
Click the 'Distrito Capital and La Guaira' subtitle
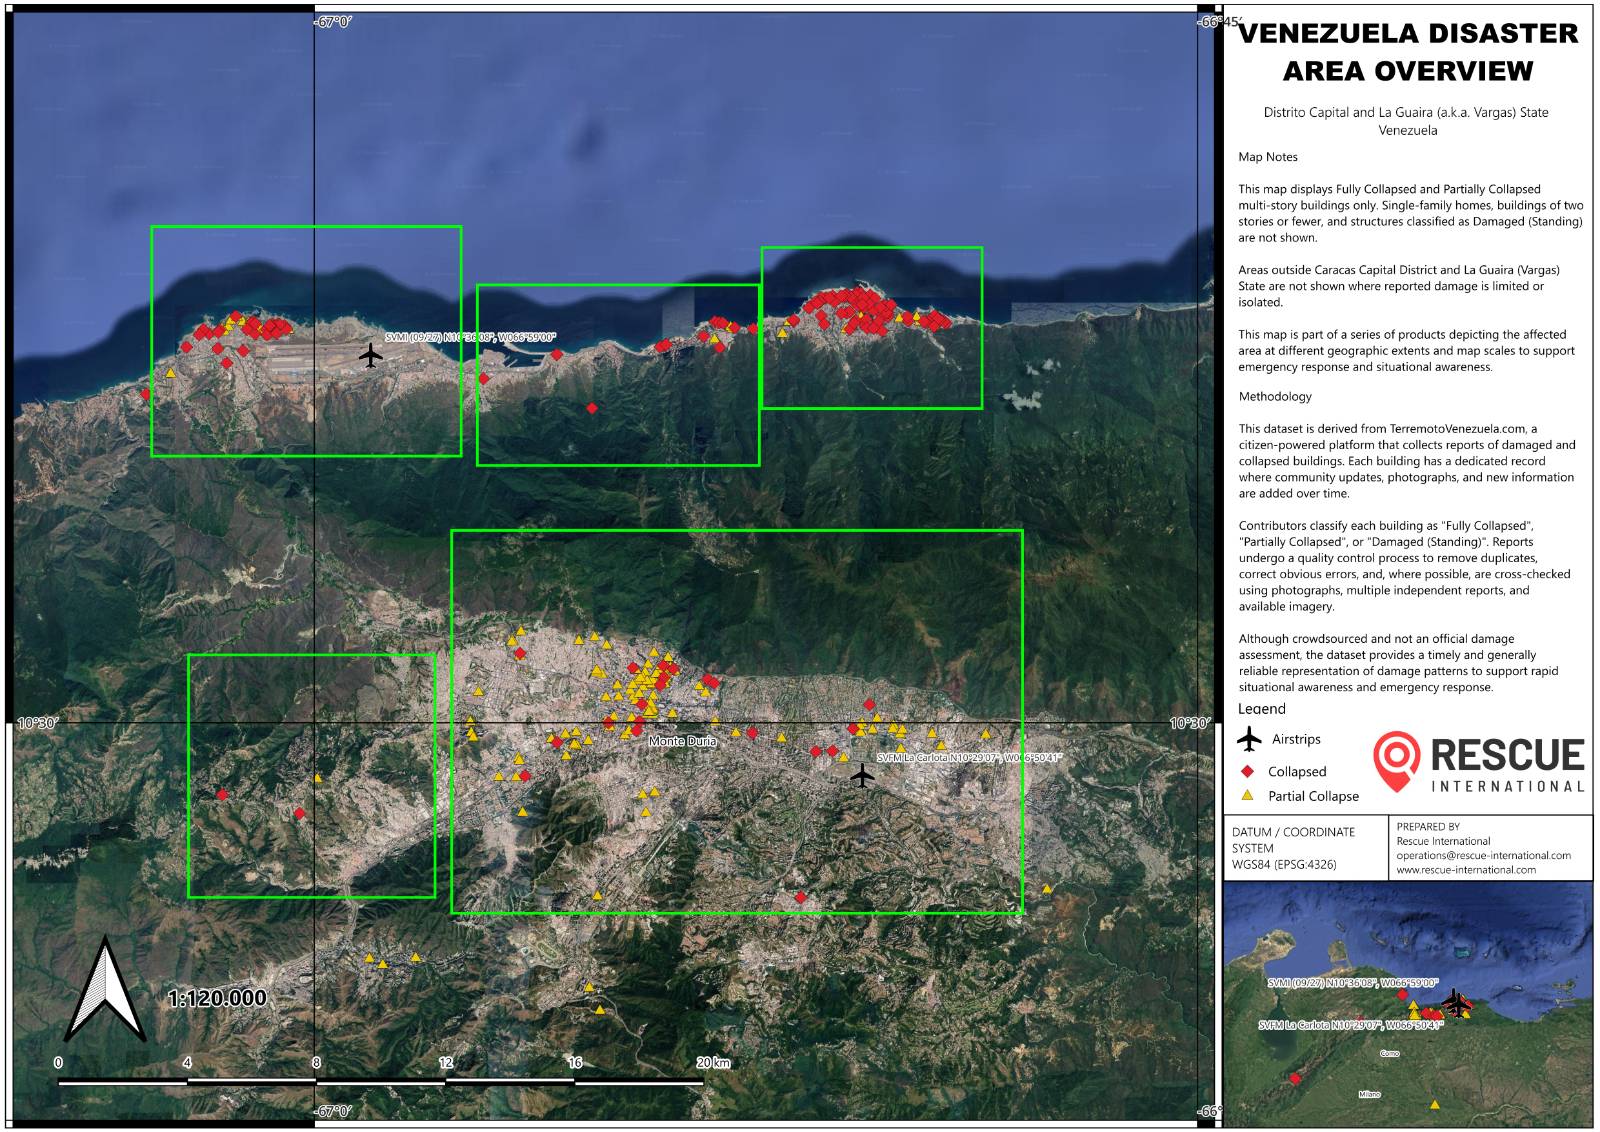(x=1406, y=121)
